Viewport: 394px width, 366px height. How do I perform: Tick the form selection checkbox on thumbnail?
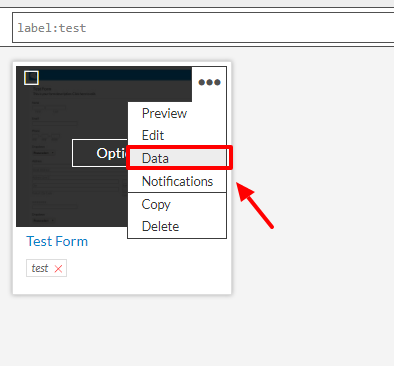pyautogui.click(x=32, y=78)
